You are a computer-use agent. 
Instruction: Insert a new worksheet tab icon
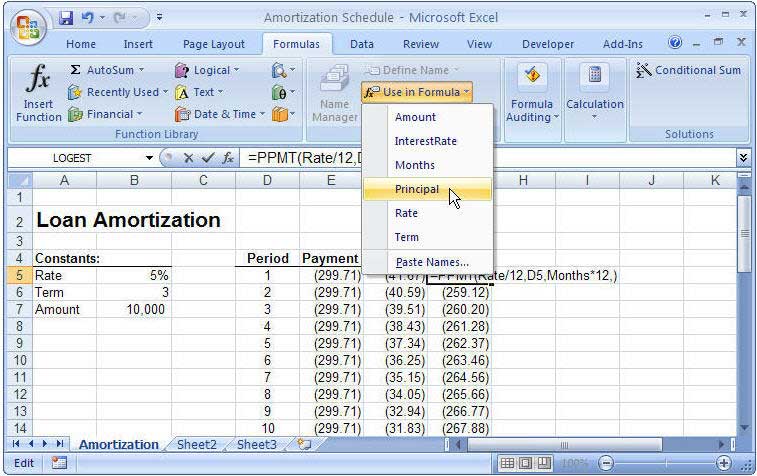coord(304,444)
